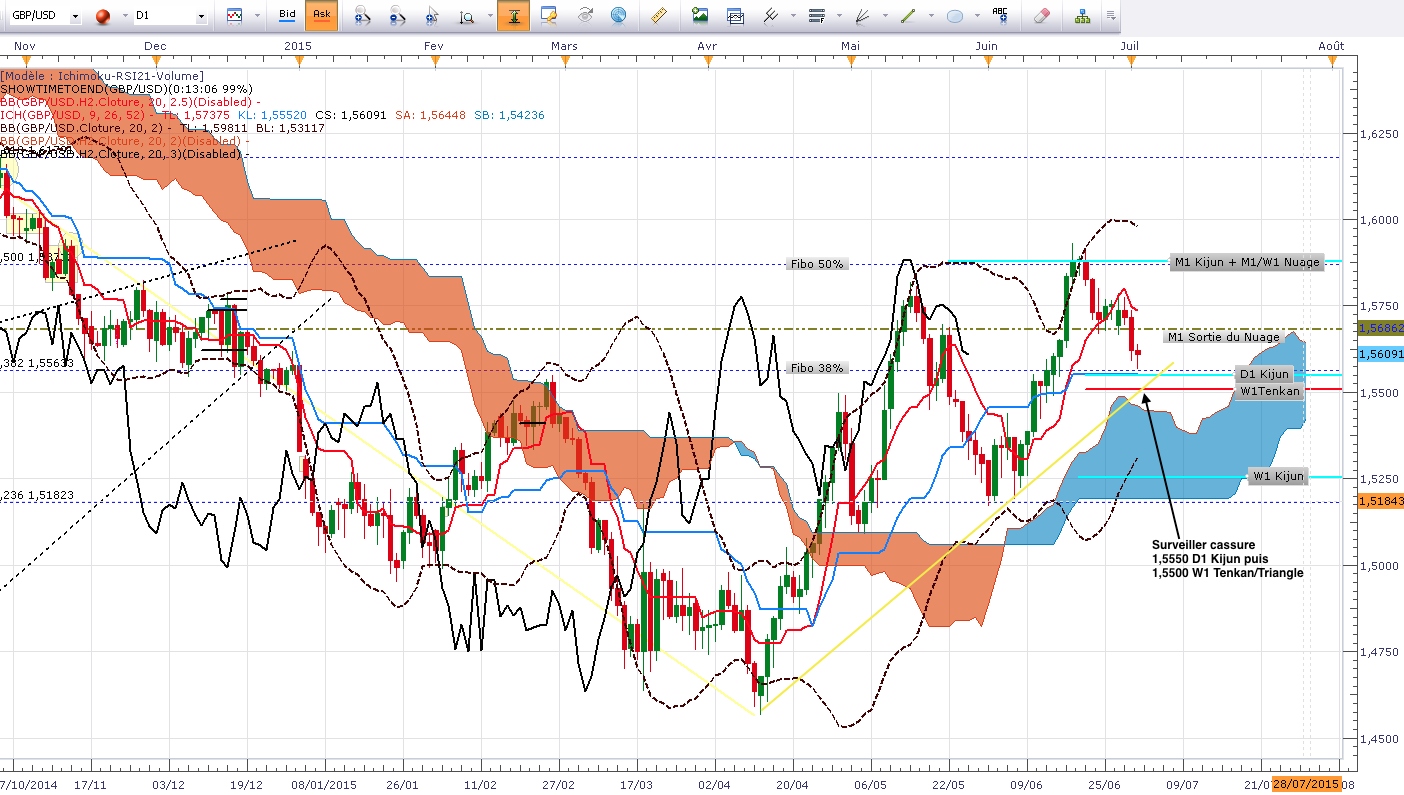Viewport: 1404px width, 795px height.
Task: Expand the chart type dropdown arrow
Action: click(x=256, y=16)
